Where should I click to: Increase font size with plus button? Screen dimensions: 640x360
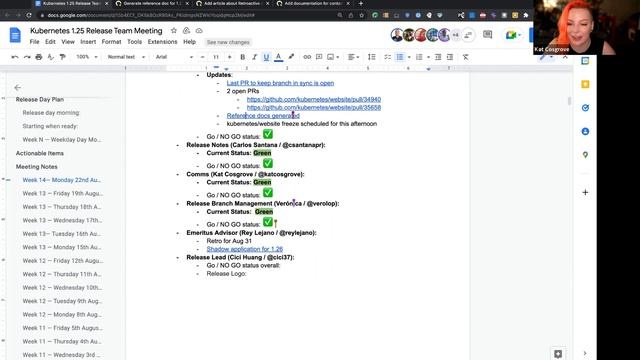(x=229, y=57)
